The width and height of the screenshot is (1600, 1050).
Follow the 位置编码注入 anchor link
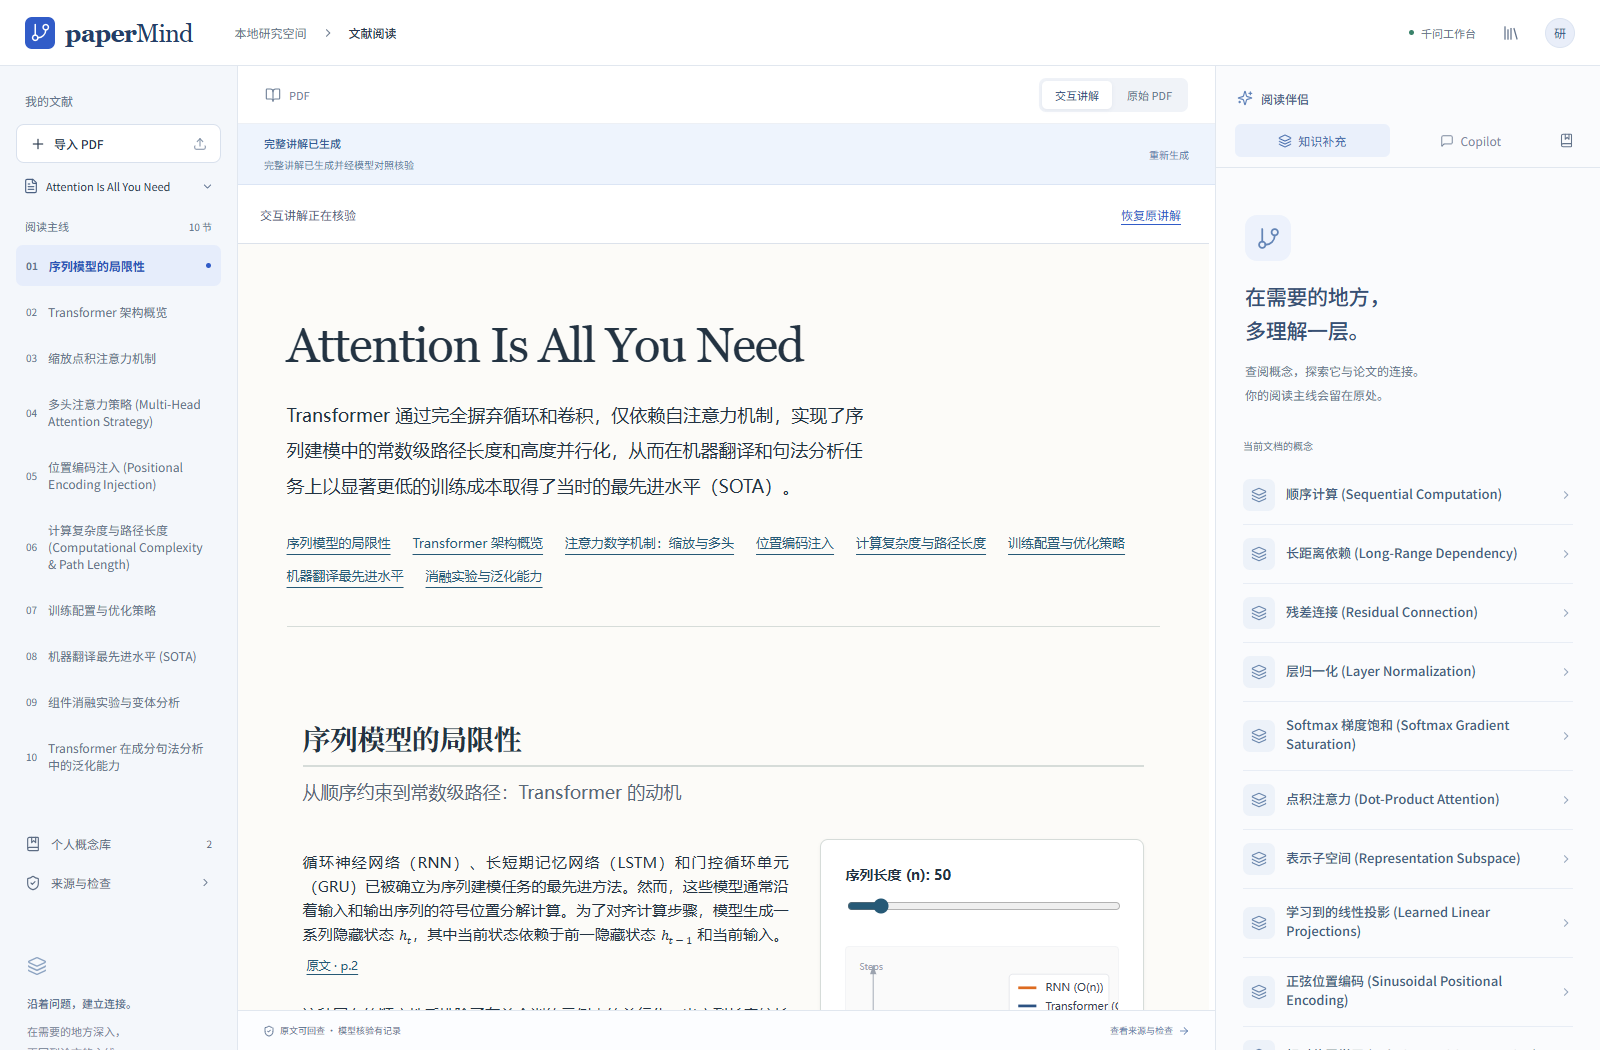point(795,543)
